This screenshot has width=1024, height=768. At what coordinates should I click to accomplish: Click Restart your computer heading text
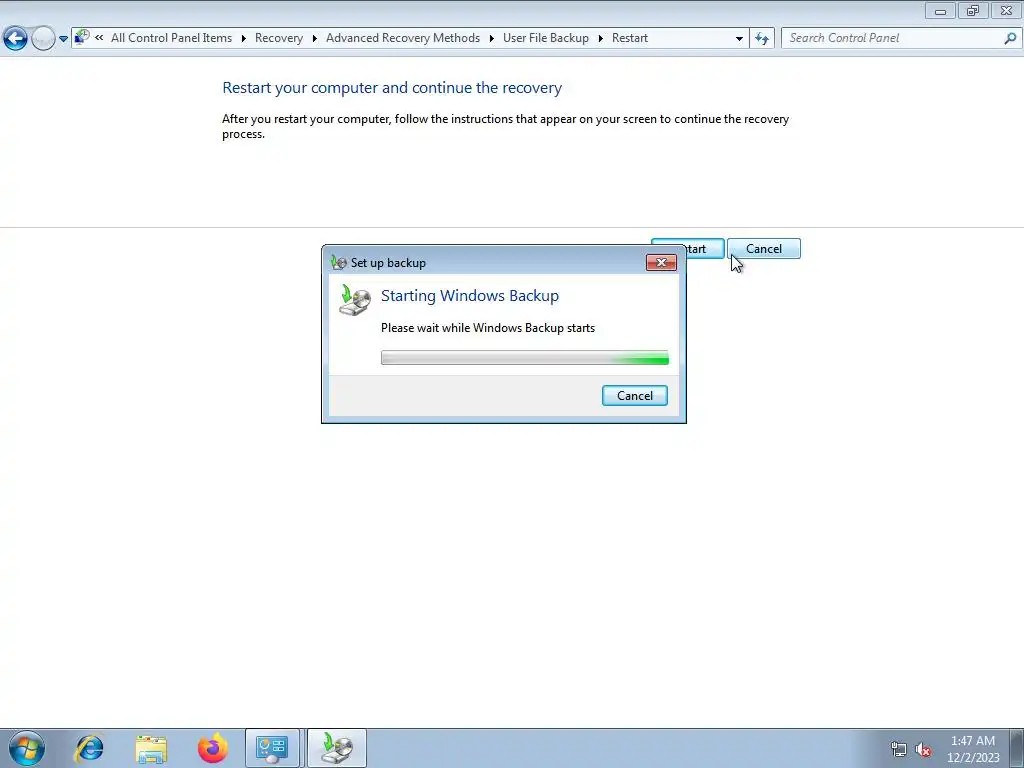(x=392, y=88)
